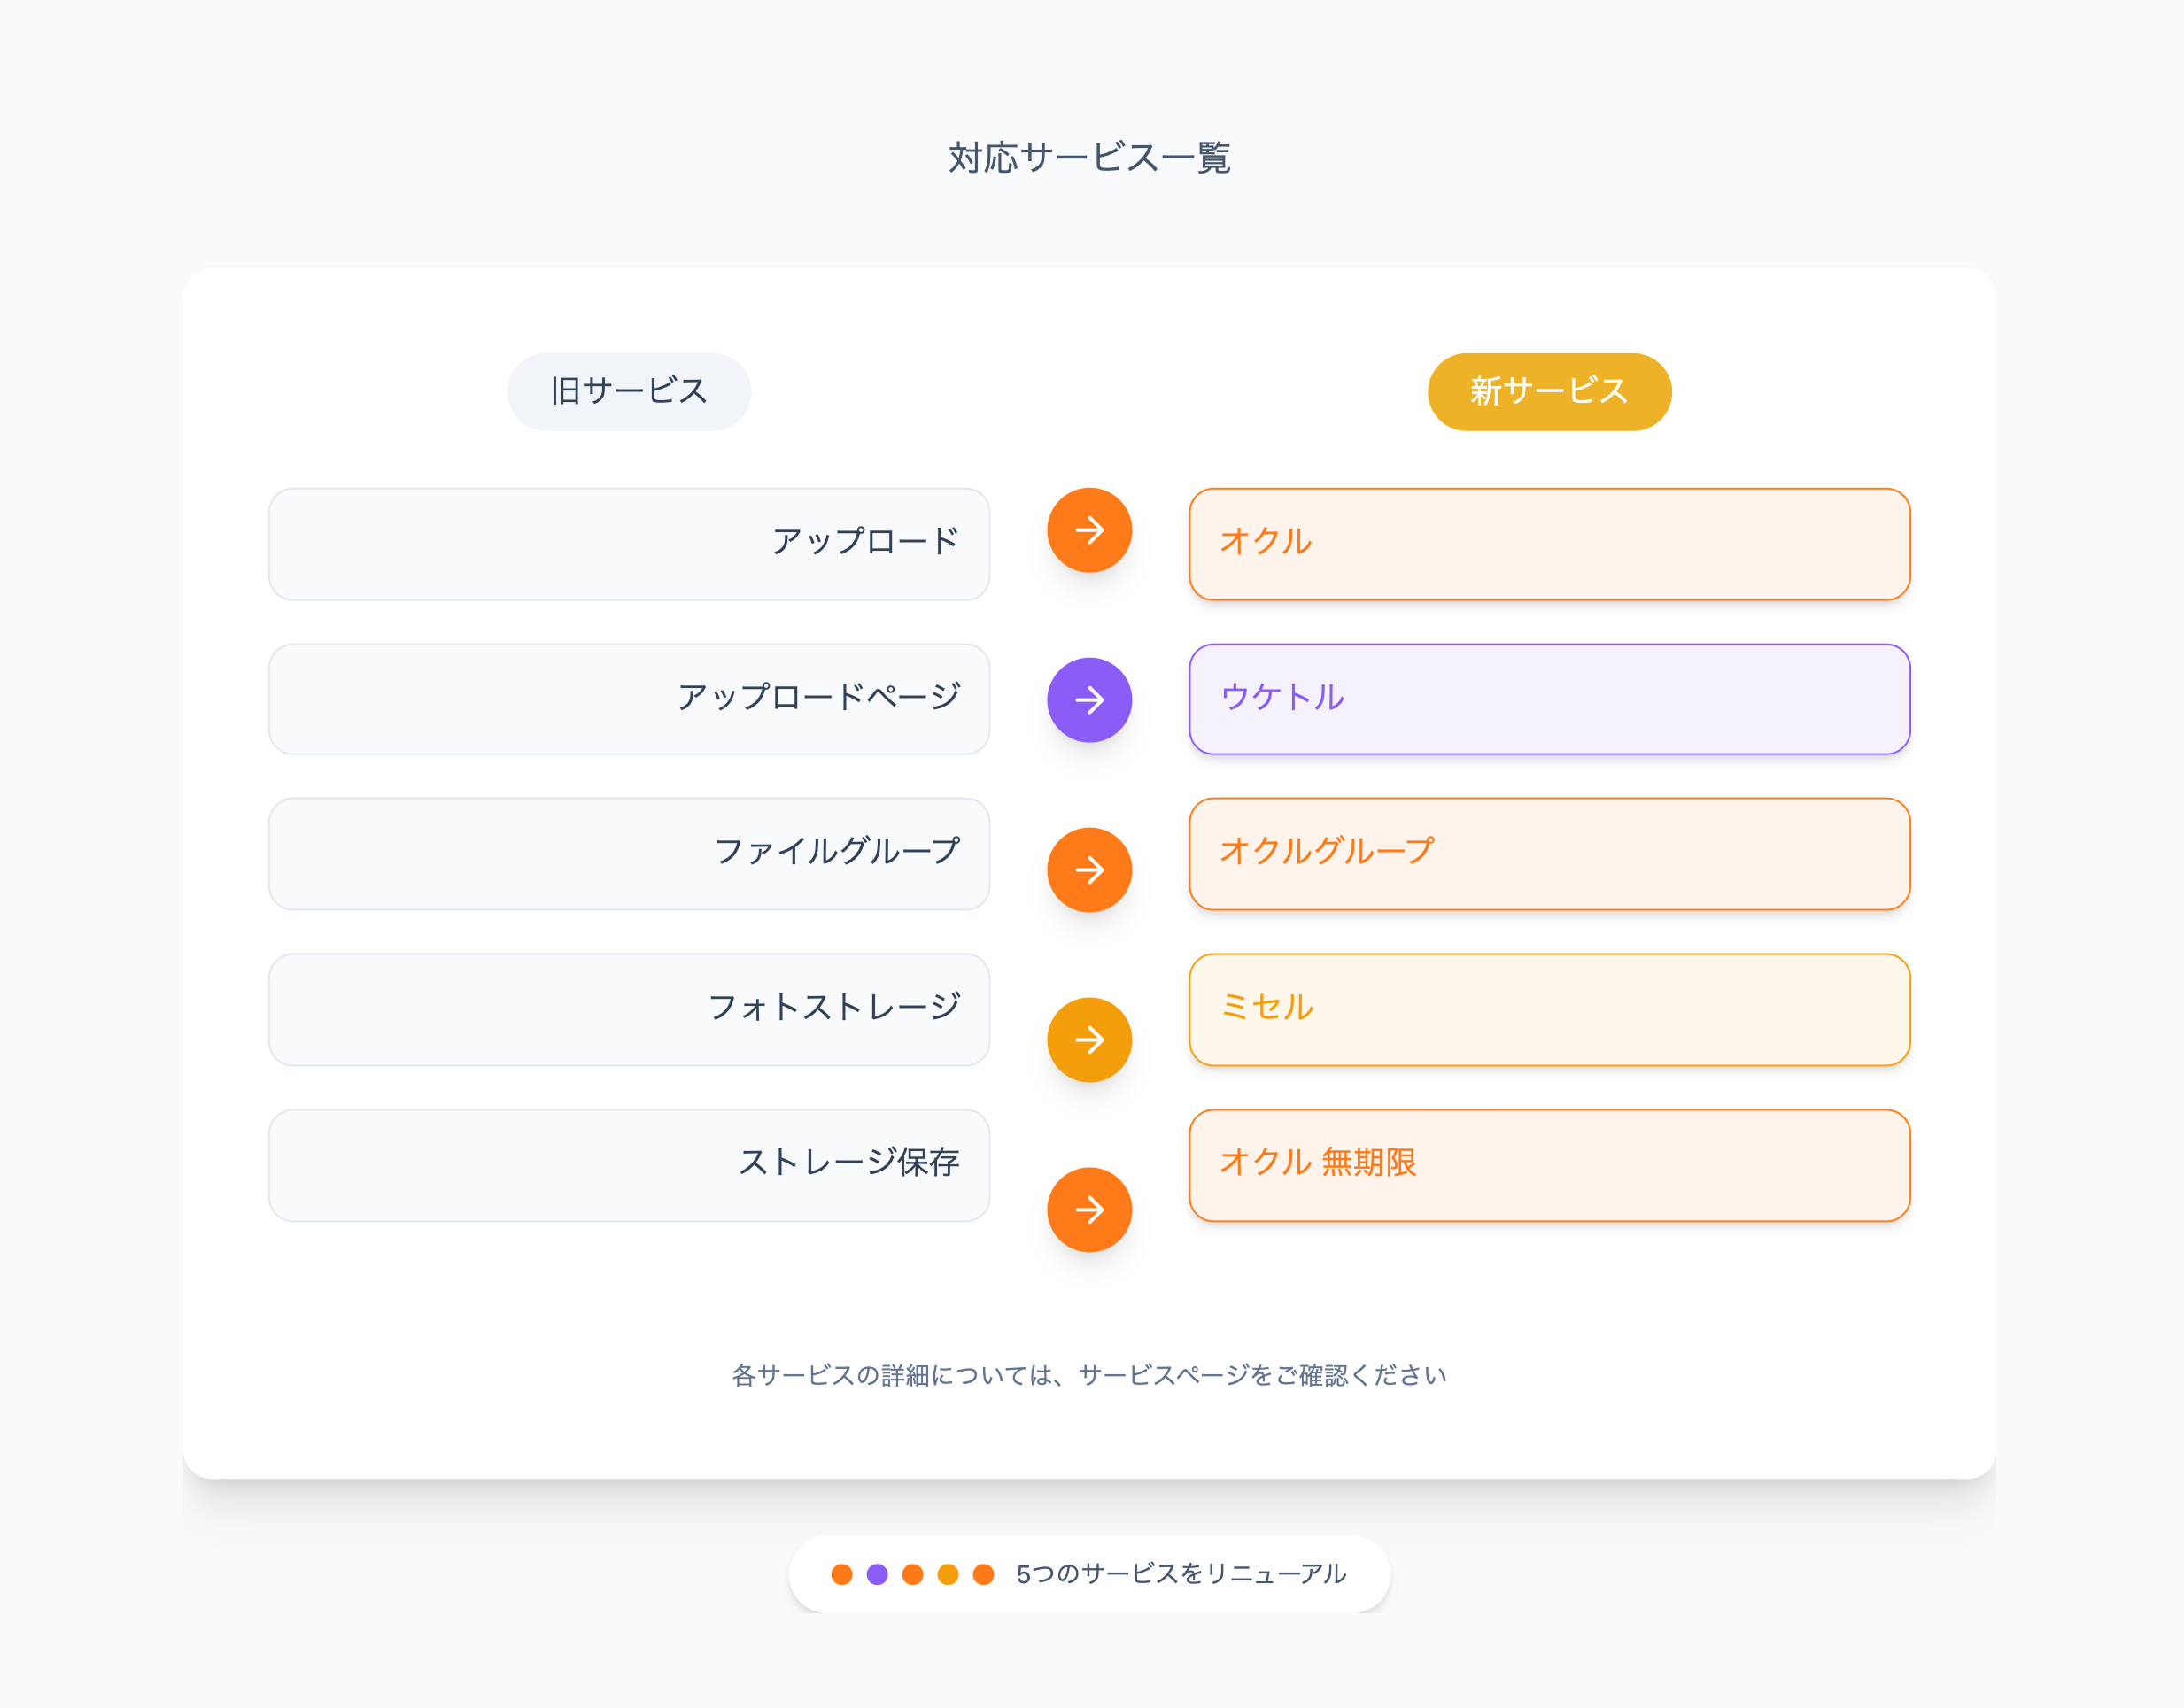Click the yellow arrow beside フォトストレージ
2184x1708 pixels.
click(x=1089, y=1040)
